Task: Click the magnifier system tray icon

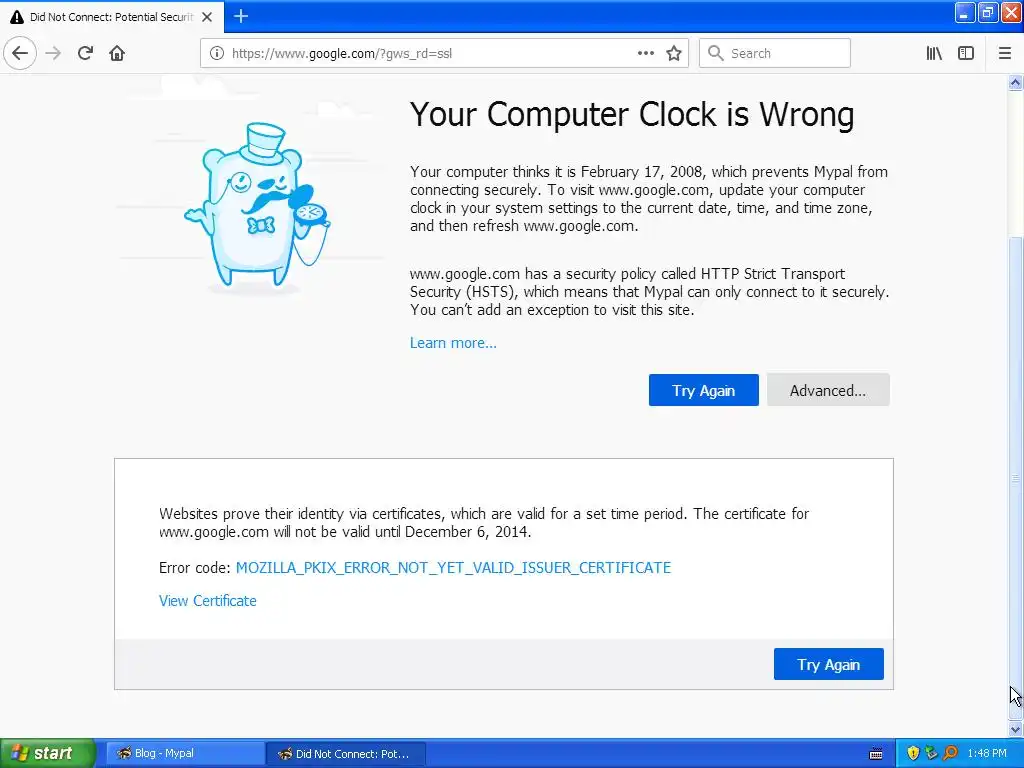Action: (950, 753)
